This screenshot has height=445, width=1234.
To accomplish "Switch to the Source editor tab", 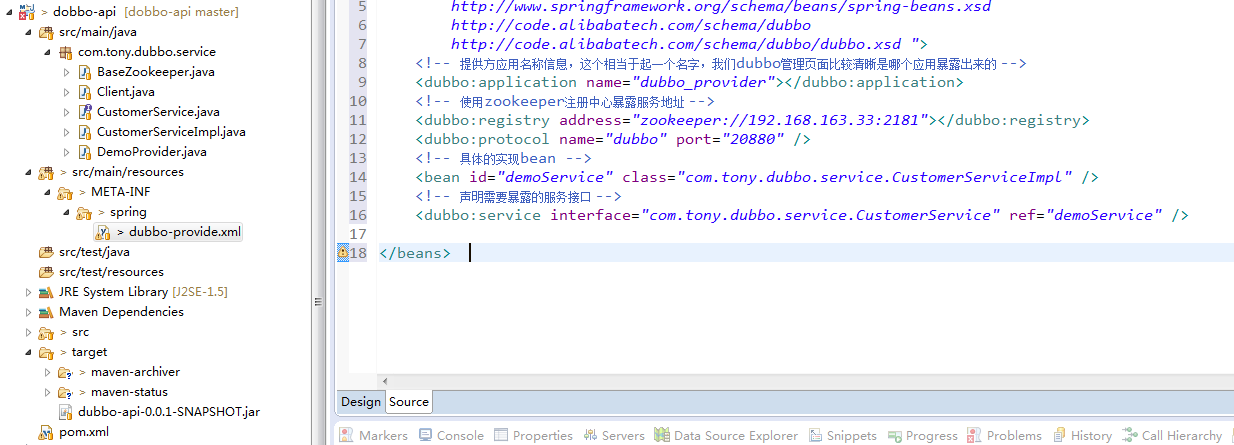I will [x=409, y=401].
